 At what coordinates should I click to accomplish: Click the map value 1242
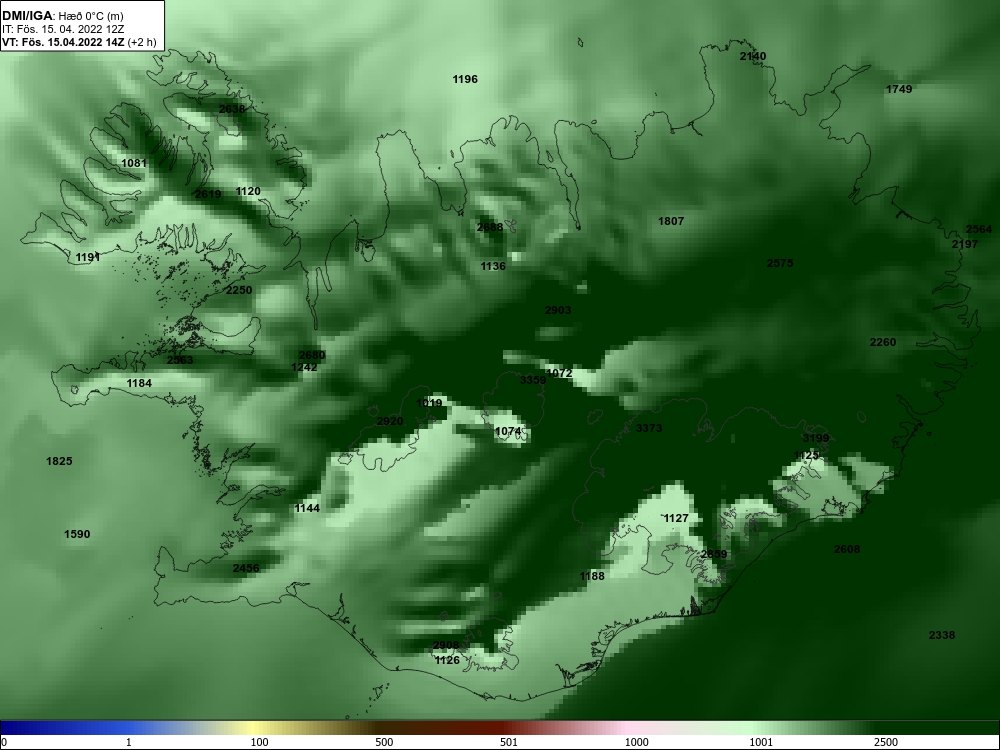[304, 367]
